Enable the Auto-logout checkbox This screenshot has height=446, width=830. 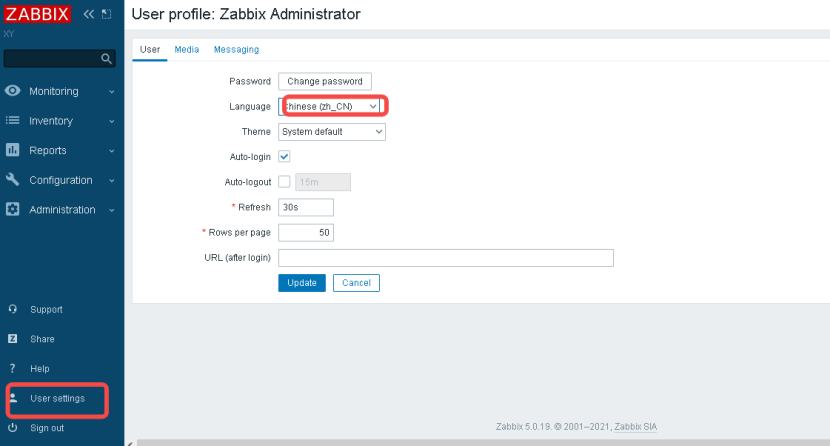pyautogui.click(x=284, y=181)
